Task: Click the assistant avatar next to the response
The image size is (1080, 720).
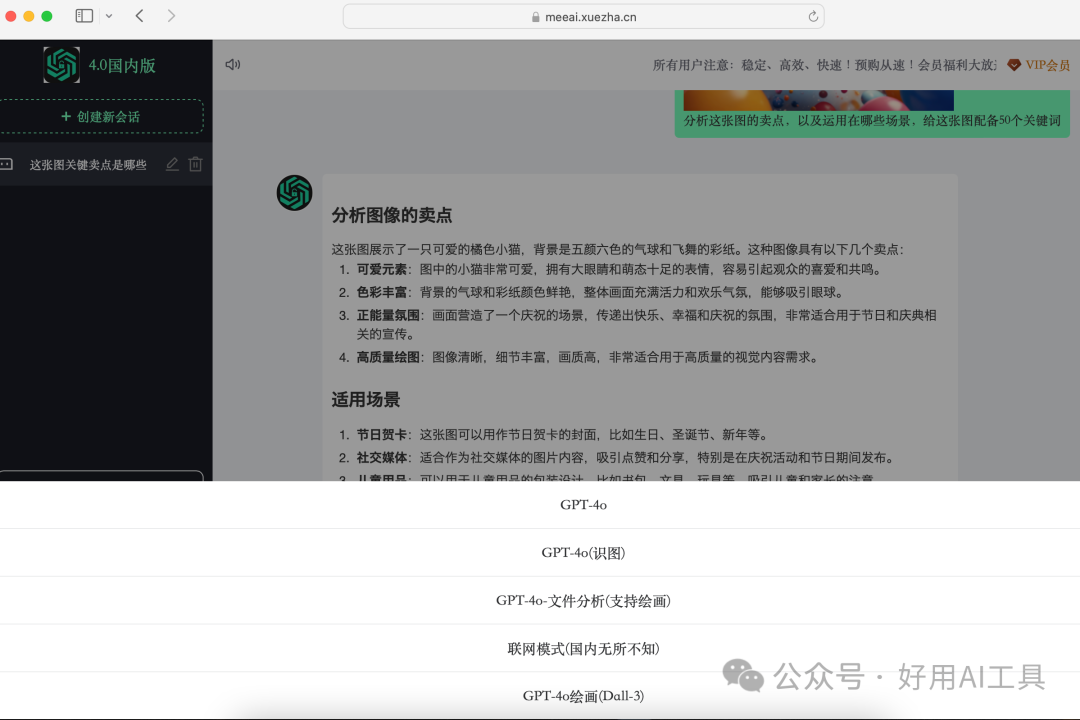Action: pyautogui.click(x=294, y=194)
